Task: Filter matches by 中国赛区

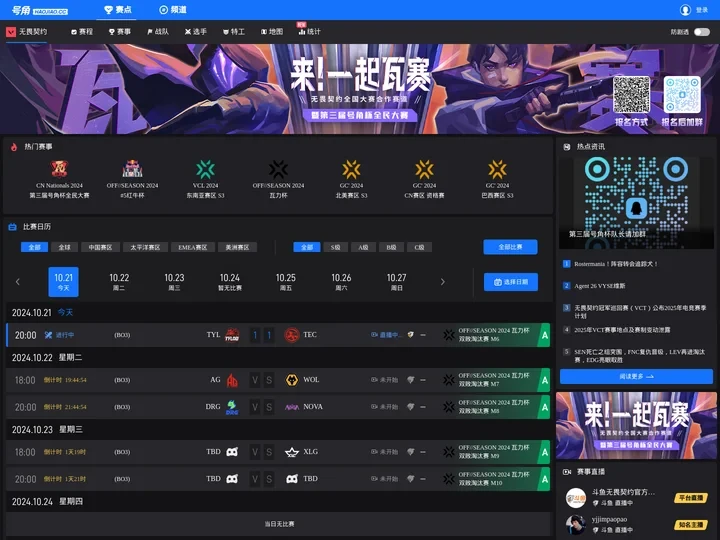Action: click(x=100, y=247)
